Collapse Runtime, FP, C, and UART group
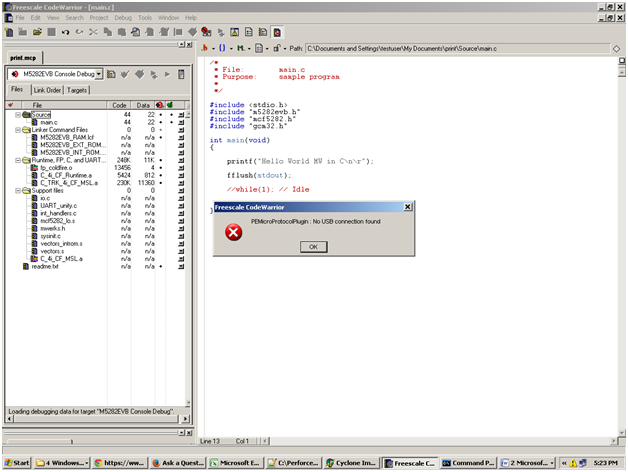Screen dimensions: 628x472 (18, 160)
